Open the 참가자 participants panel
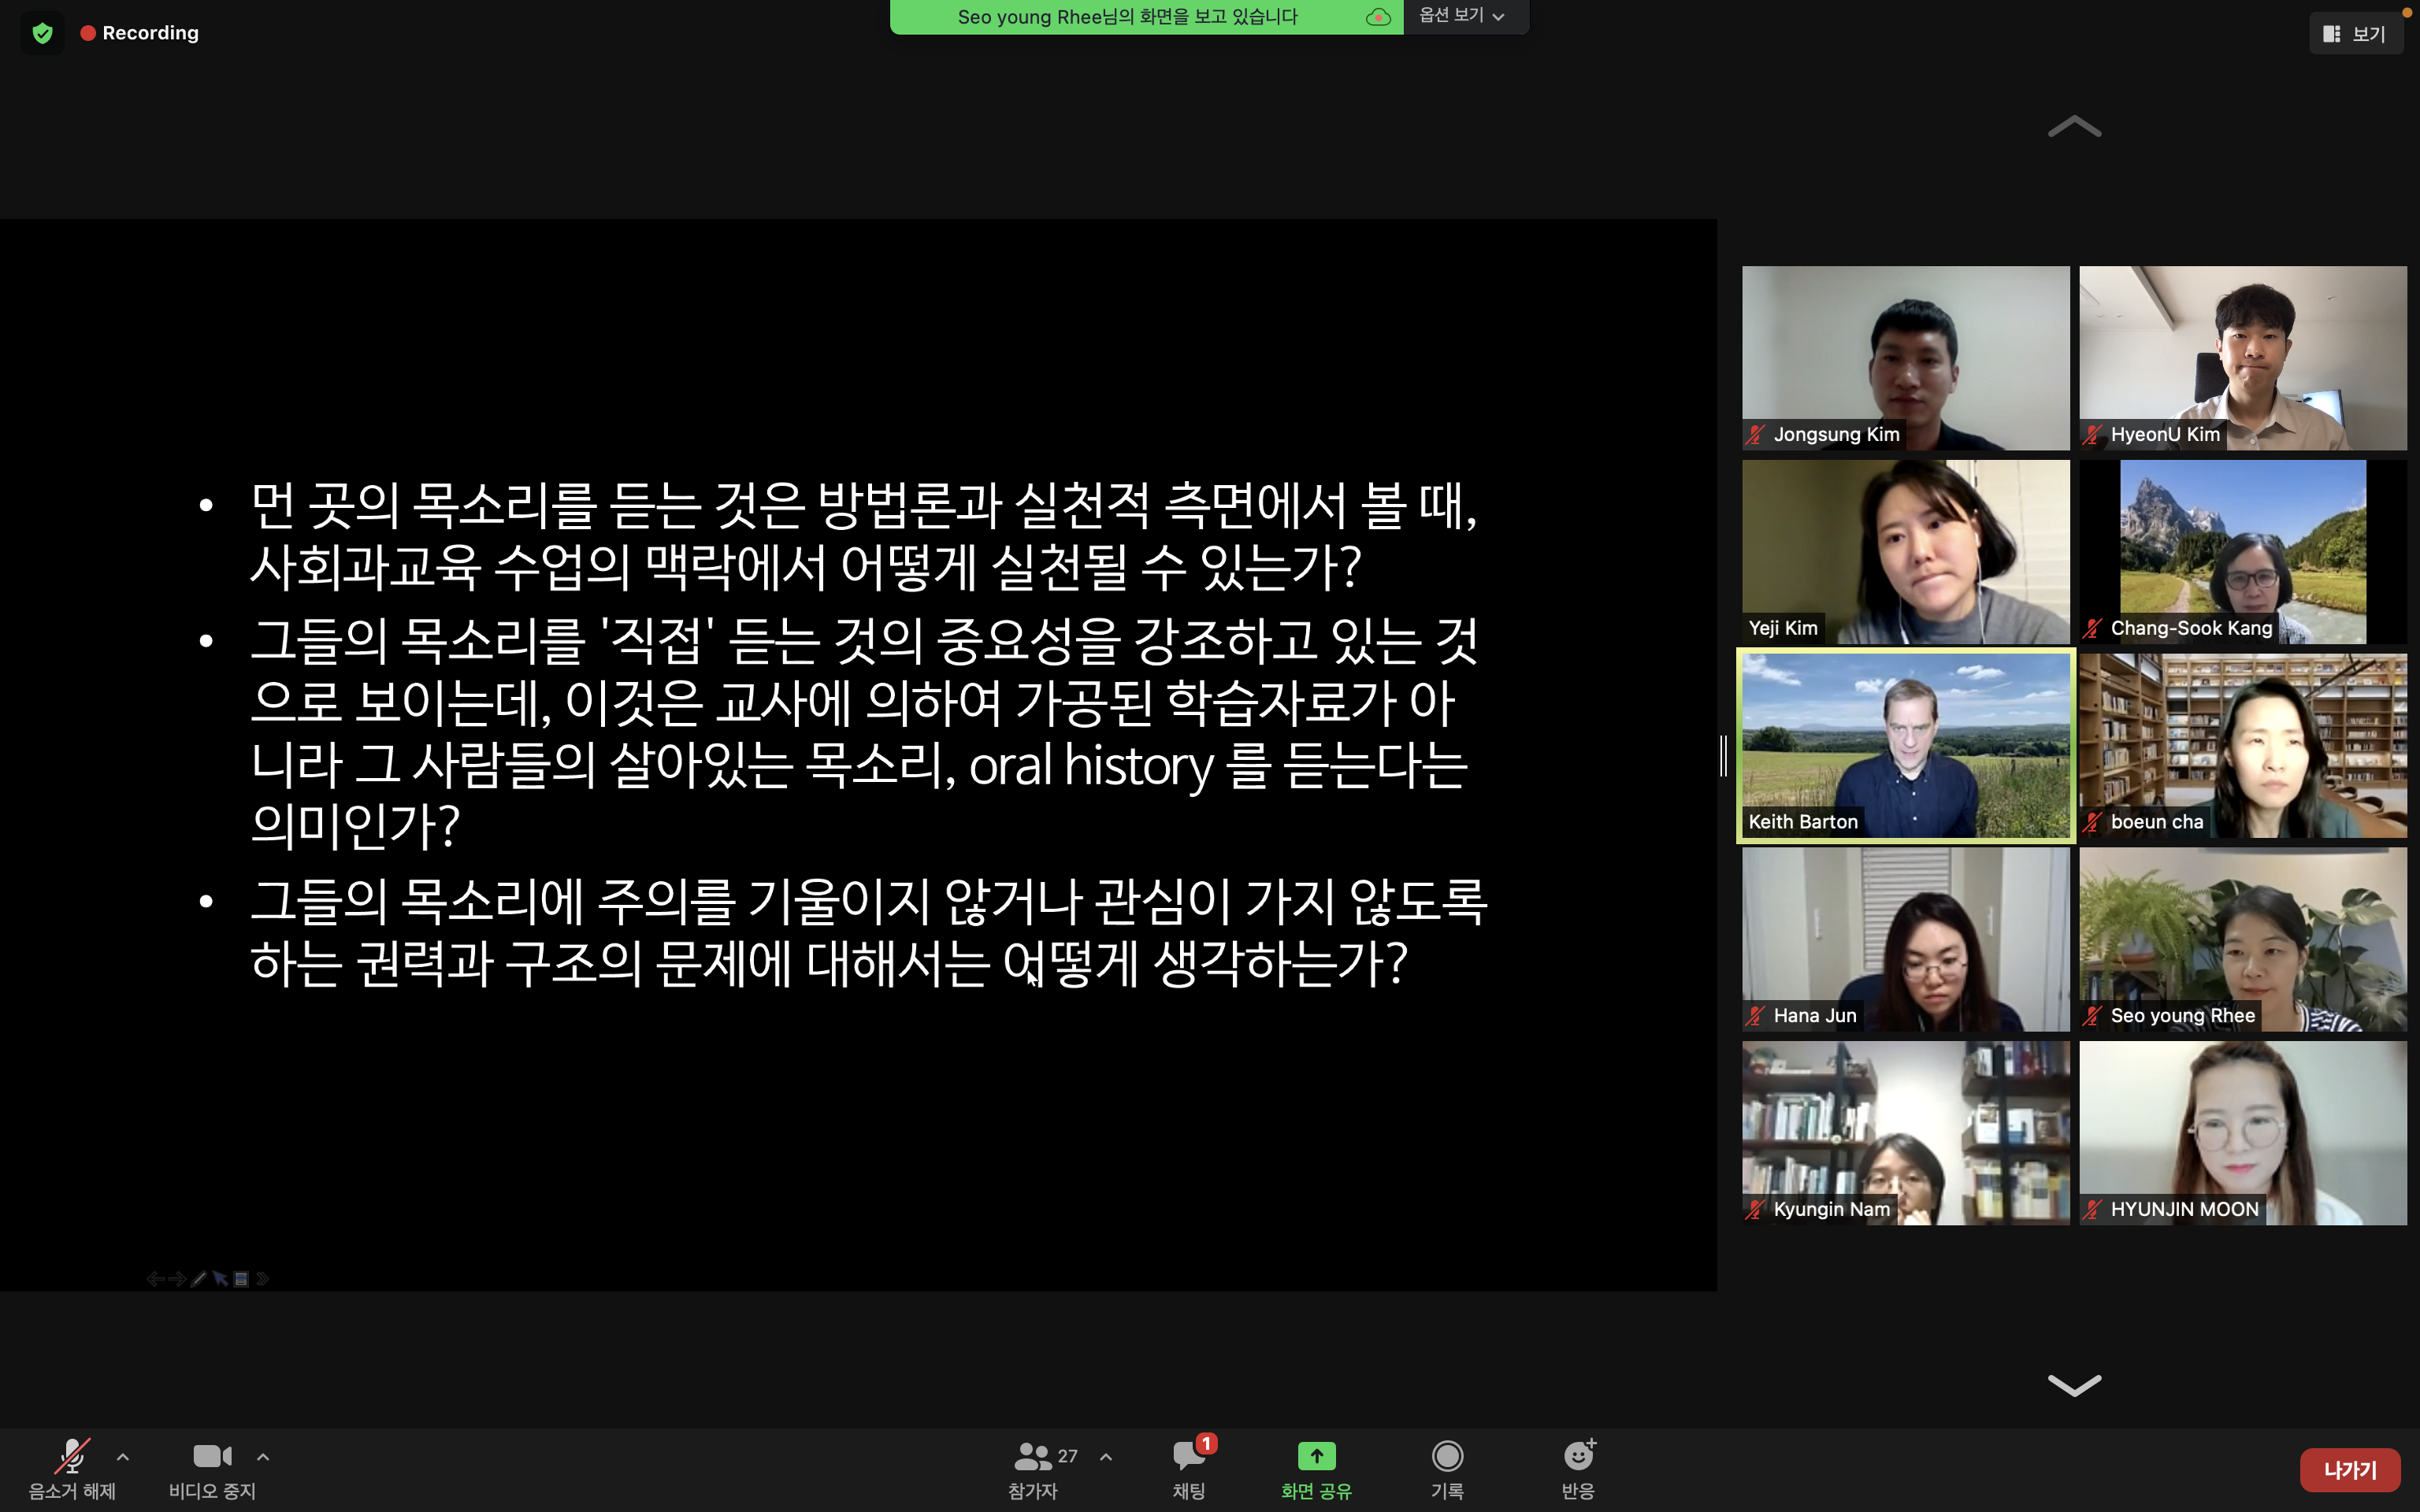 [x=1035, y=1469]
